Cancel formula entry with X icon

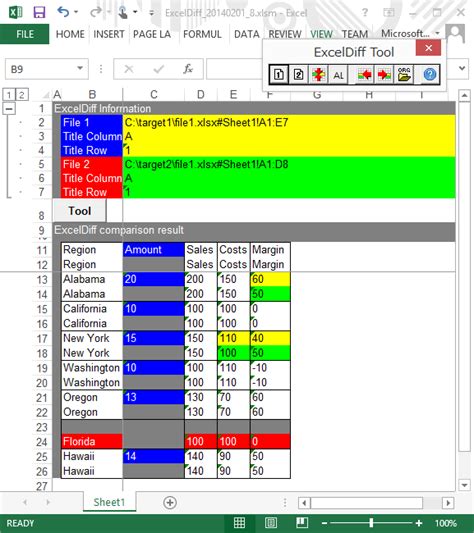pos(129,69)
